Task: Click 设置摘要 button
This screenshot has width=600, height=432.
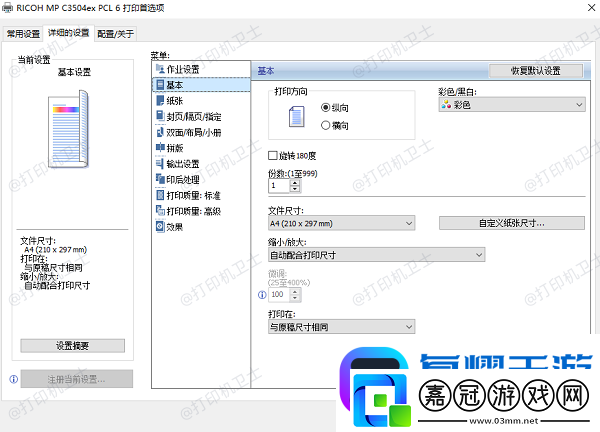Action: (x=72, y=346)
